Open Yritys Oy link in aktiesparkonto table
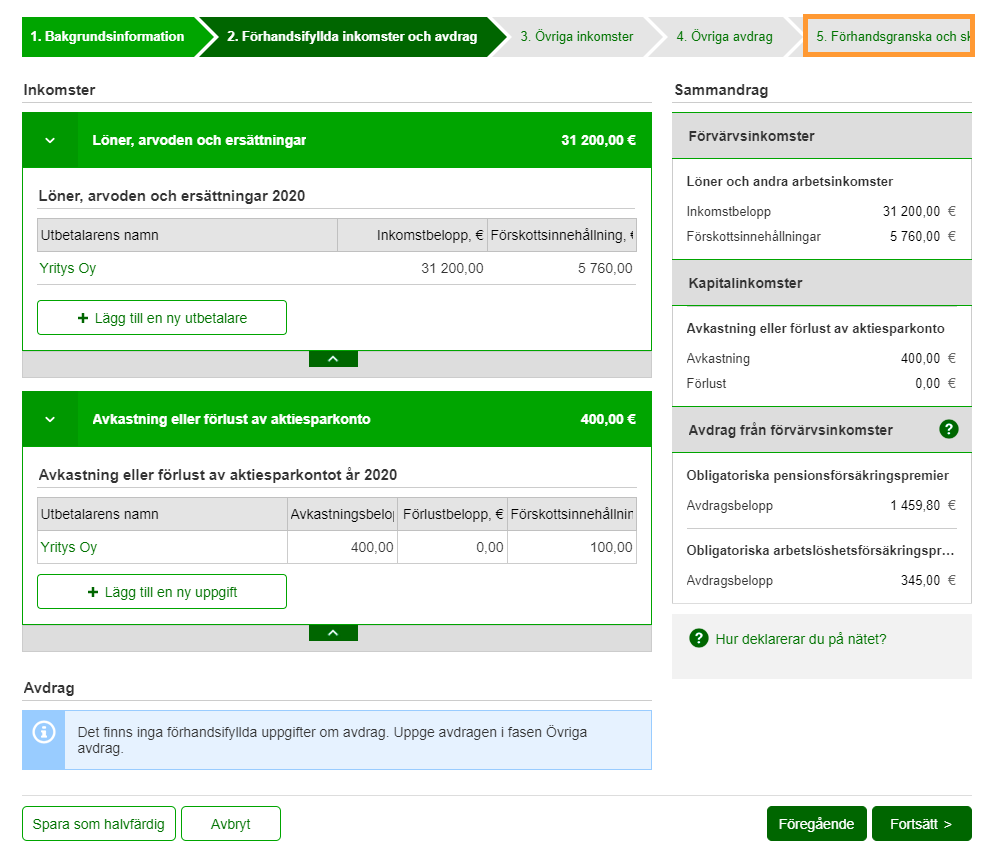Screen dimensions: 996x848 click(x=68, y=547)
